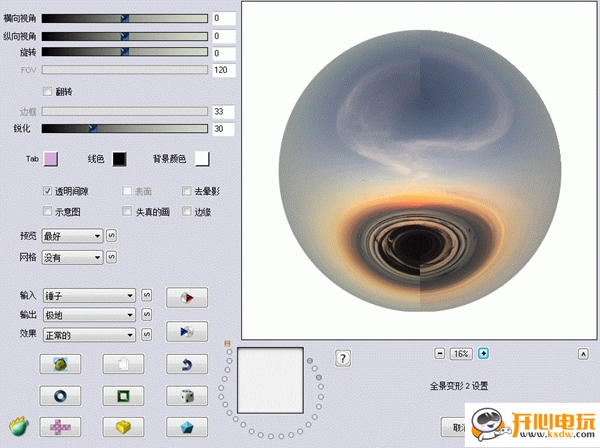Click the 横向视角 value field
The width and height of the screenshot is (600, 448).
click(x=223, y=18)
